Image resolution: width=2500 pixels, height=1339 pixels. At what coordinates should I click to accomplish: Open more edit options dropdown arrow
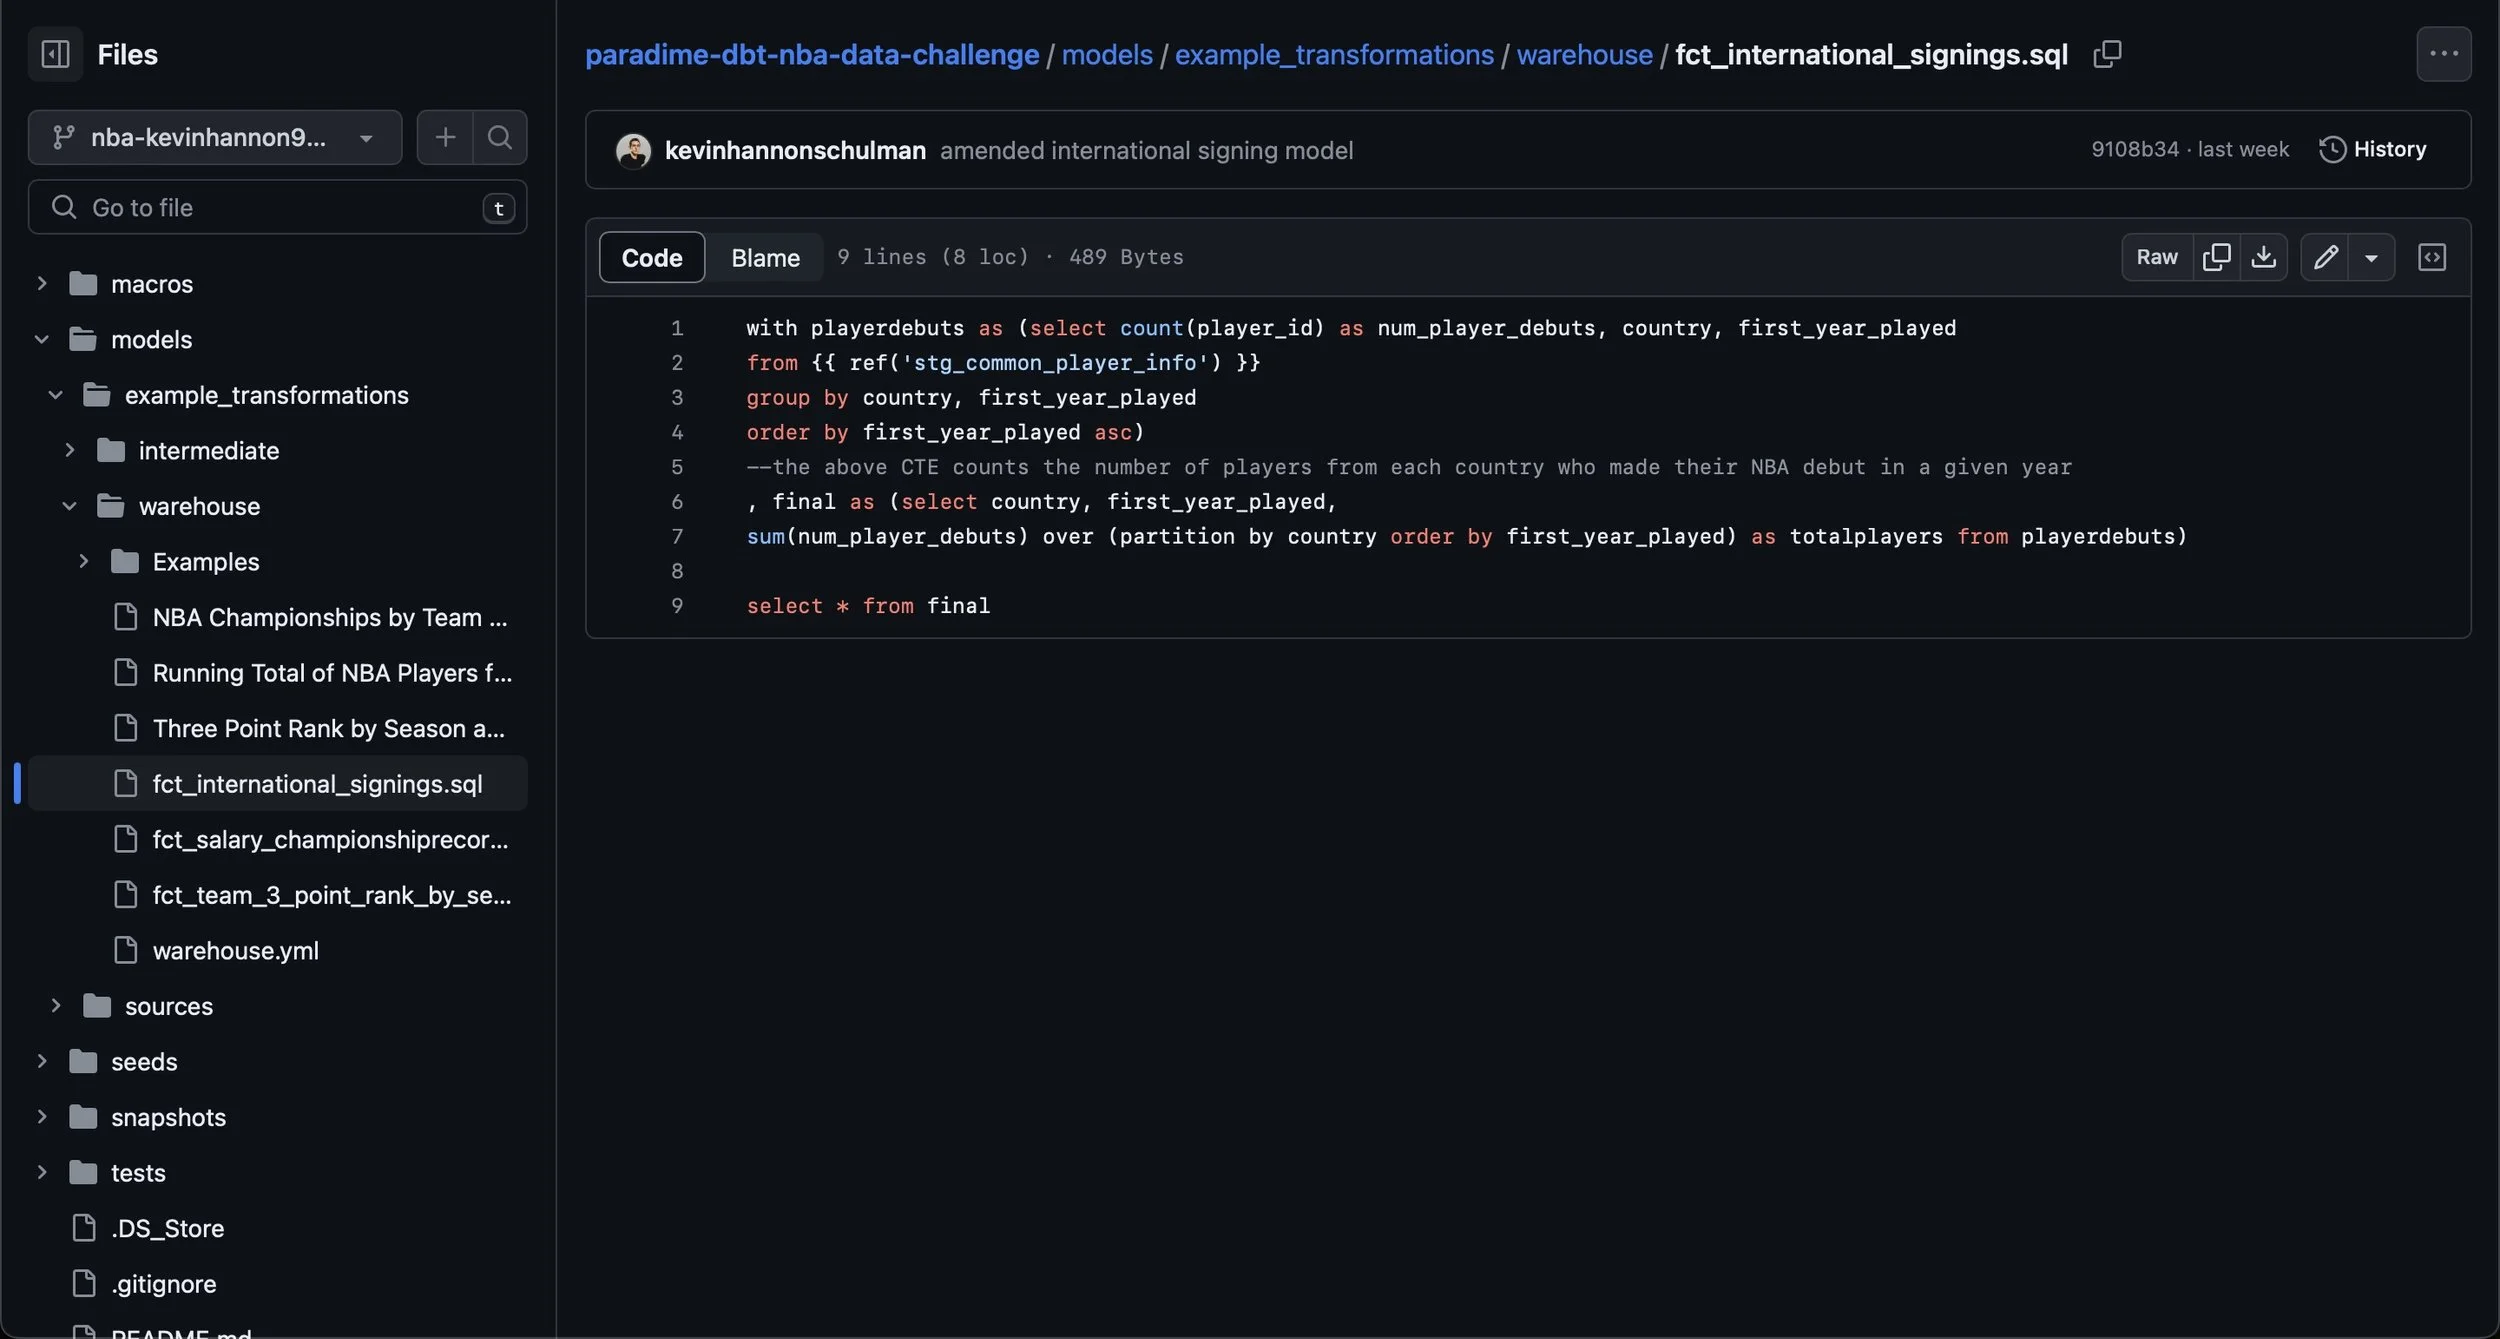tap(2371, 257)
